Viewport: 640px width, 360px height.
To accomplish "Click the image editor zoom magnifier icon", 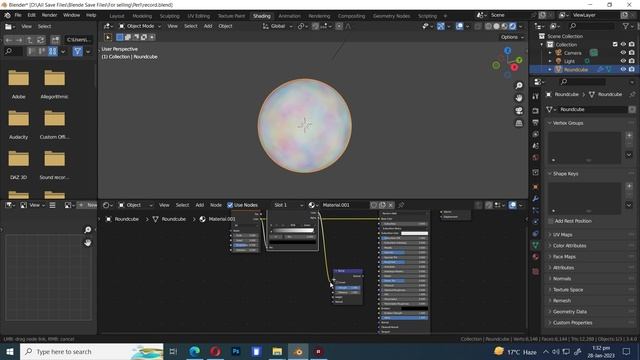I will 87,230.
